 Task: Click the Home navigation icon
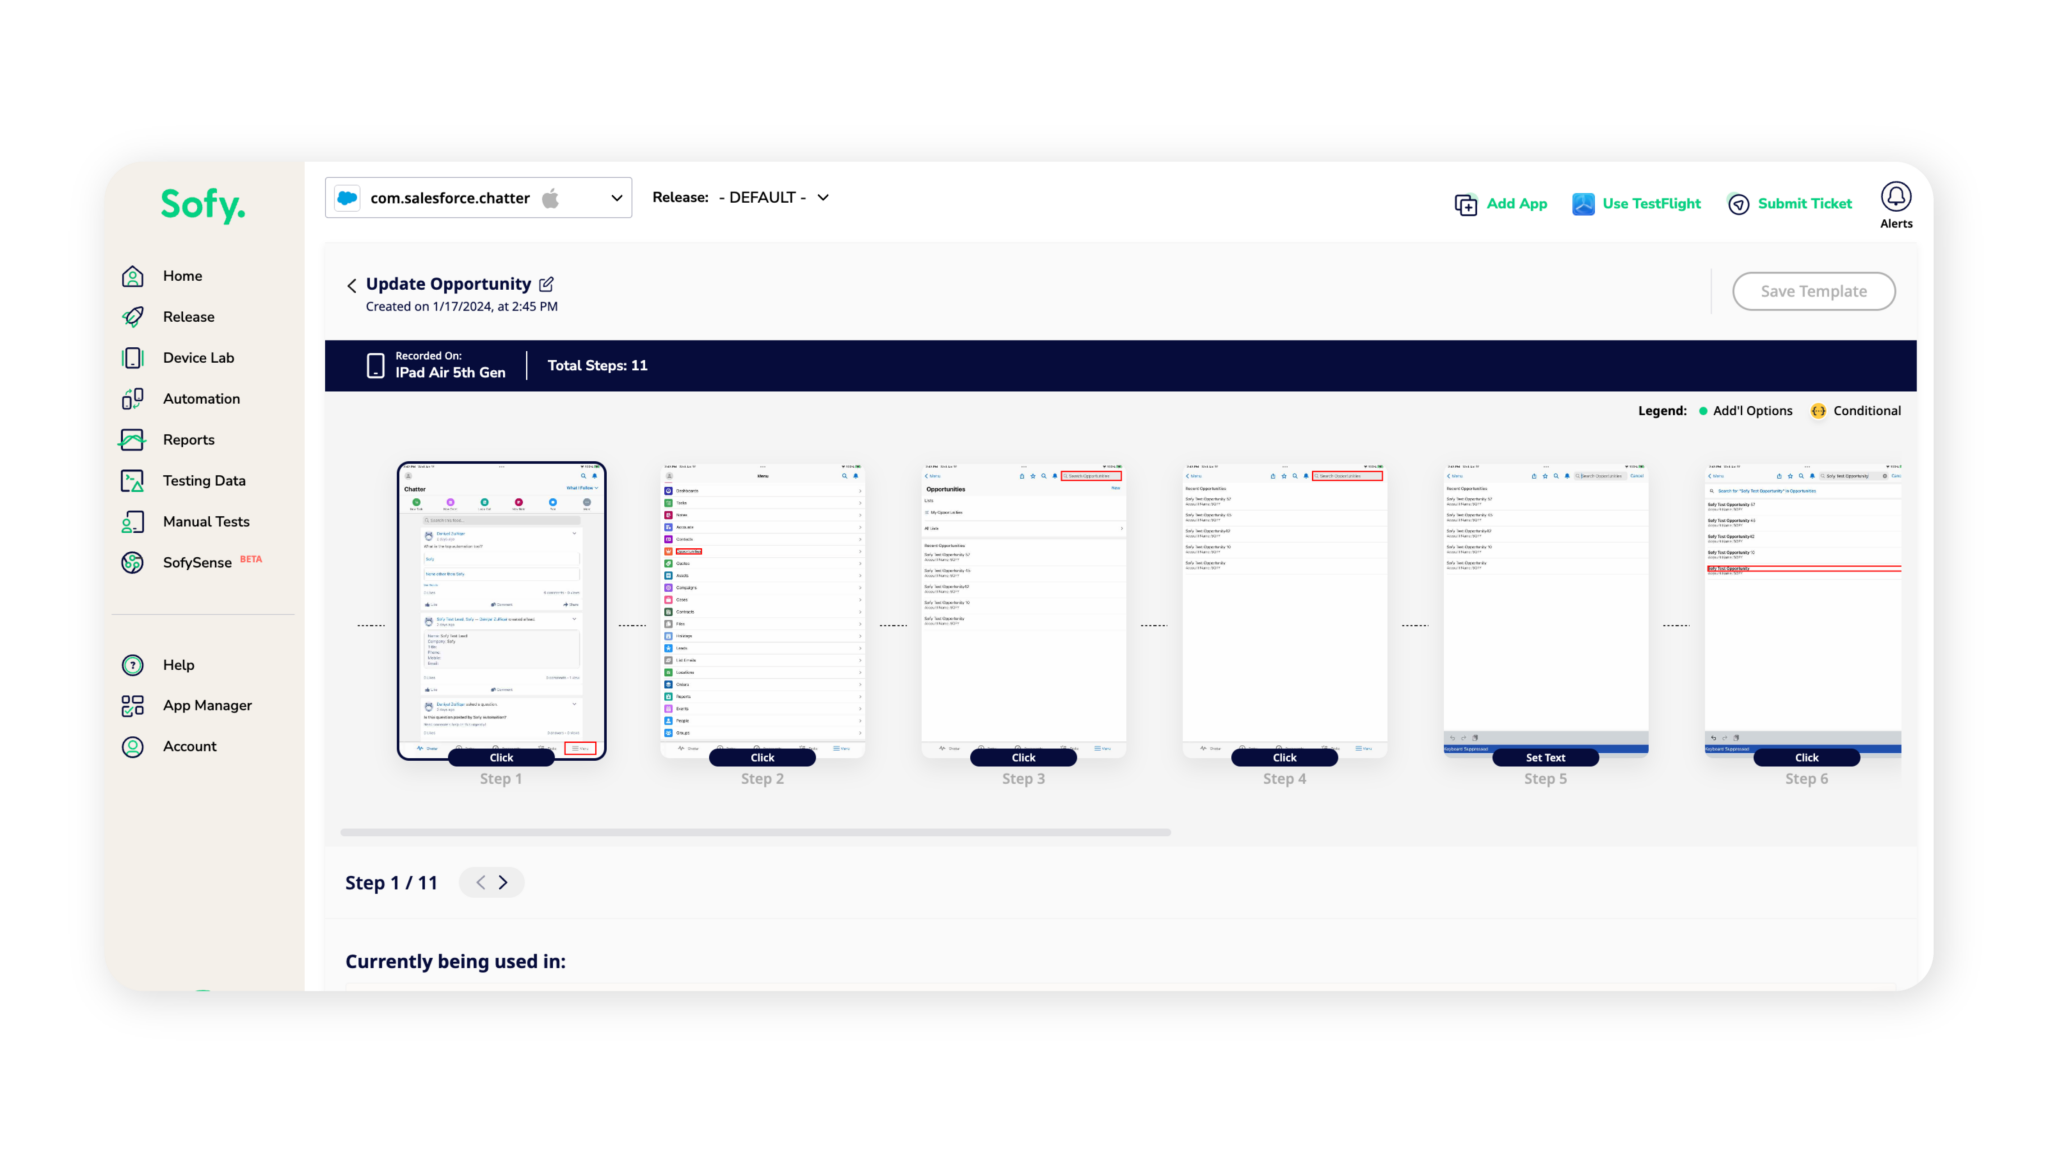(x=132, y=276)
